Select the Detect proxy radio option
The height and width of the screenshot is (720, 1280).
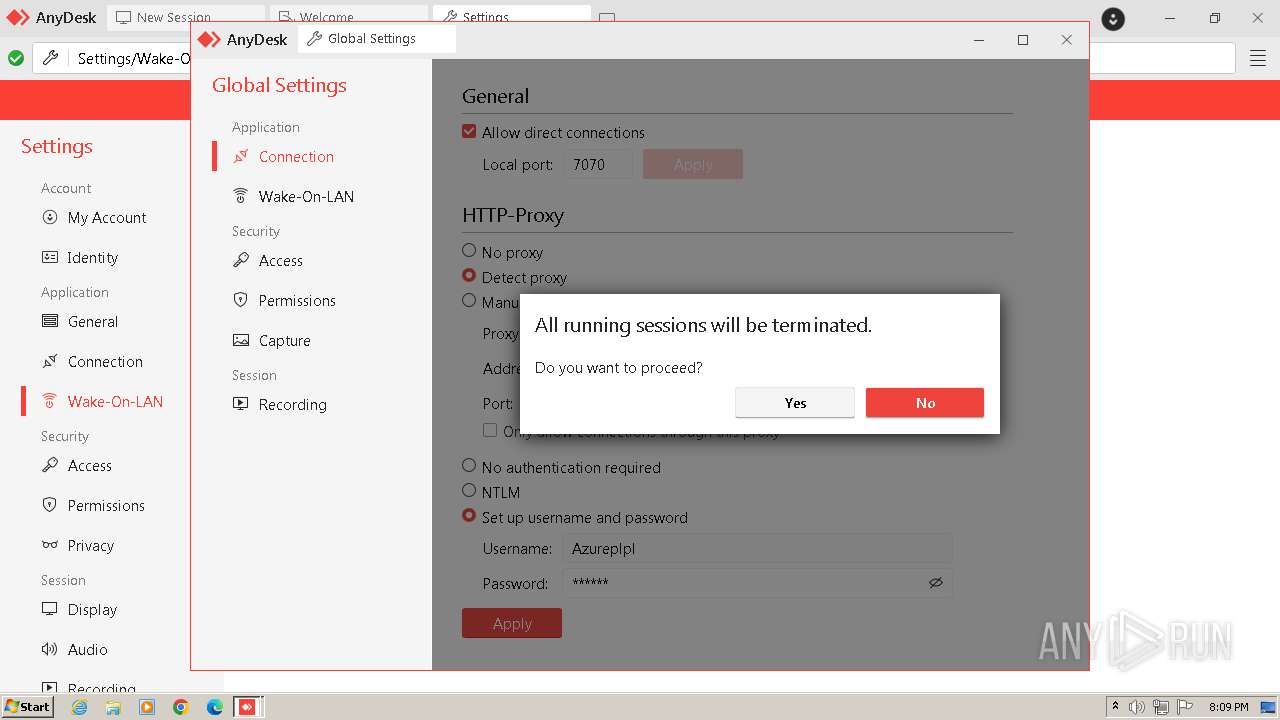469,276
